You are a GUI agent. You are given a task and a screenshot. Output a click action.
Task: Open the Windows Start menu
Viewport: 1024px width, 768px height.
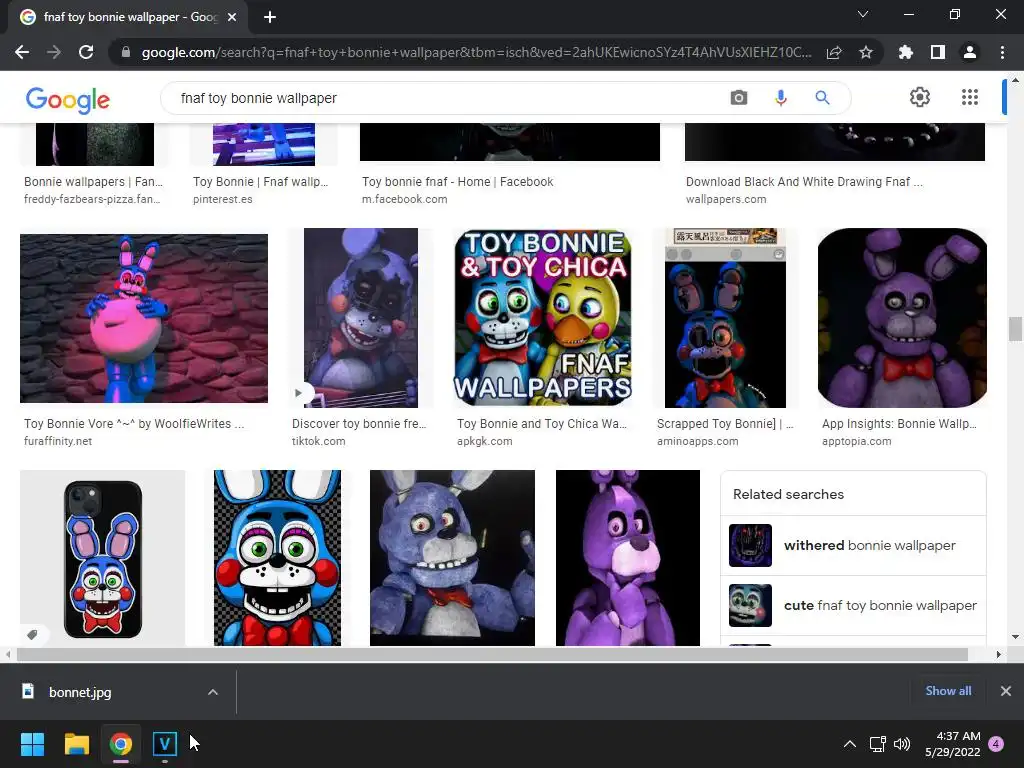32,744
